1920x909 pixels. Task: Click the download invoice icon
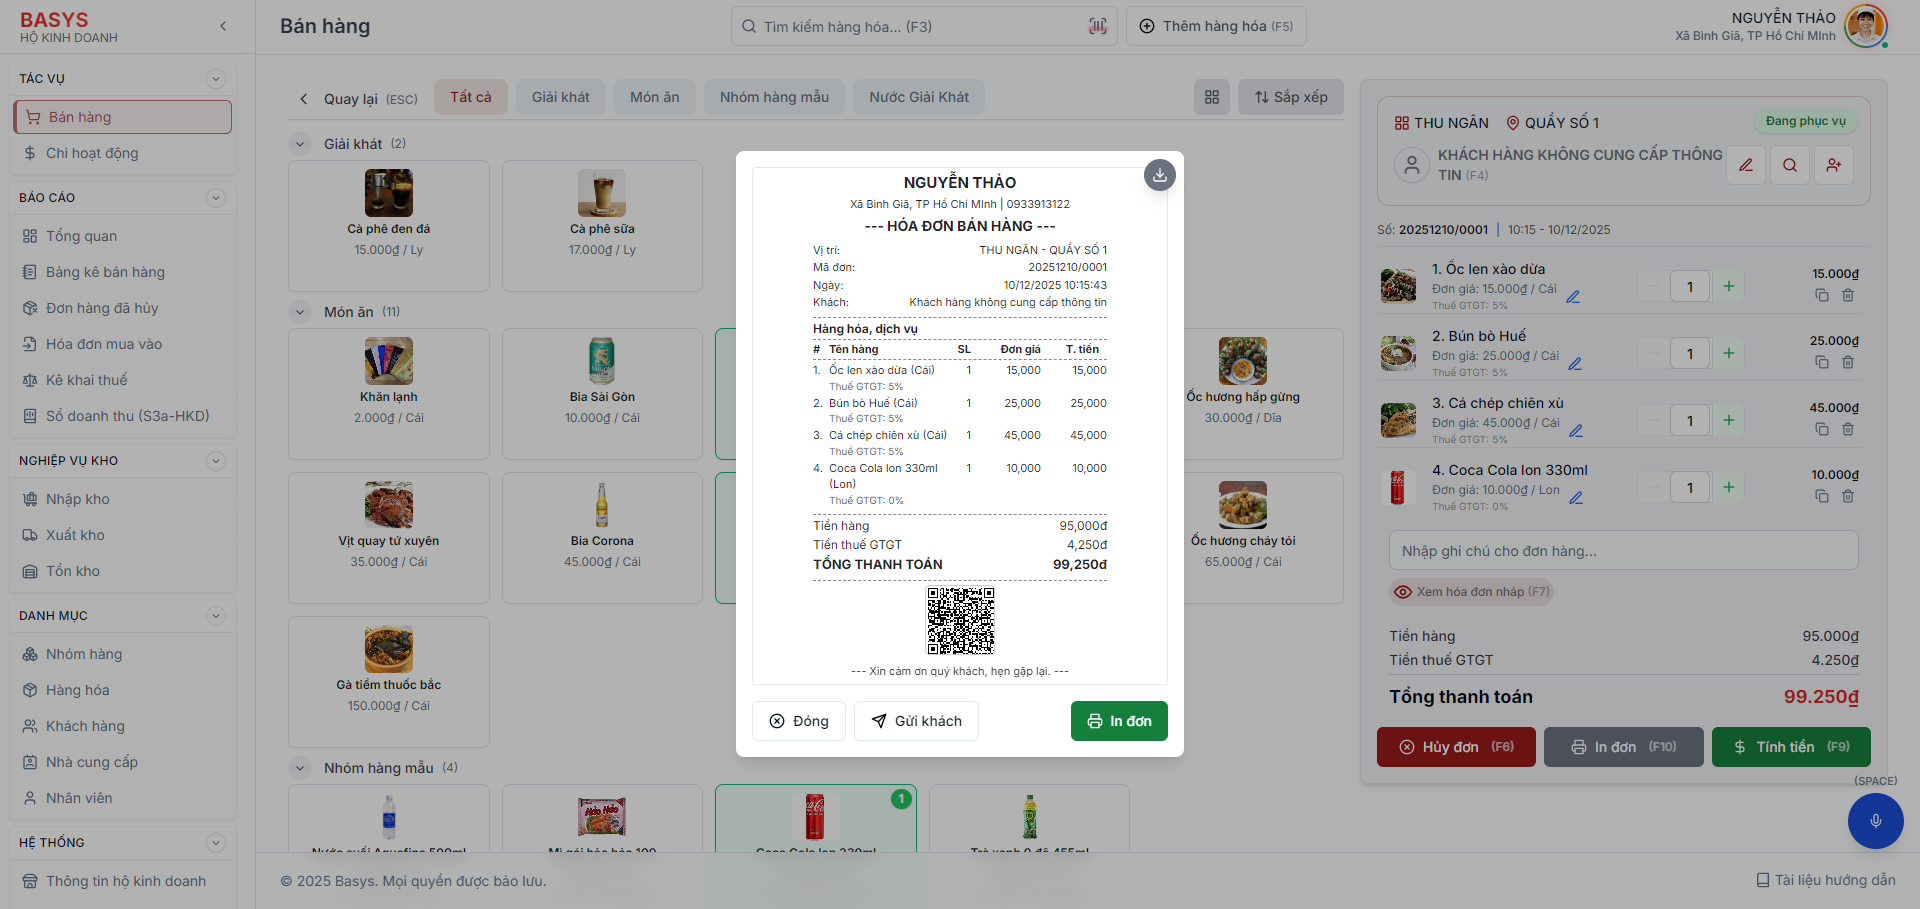[x=1159, y=175]
